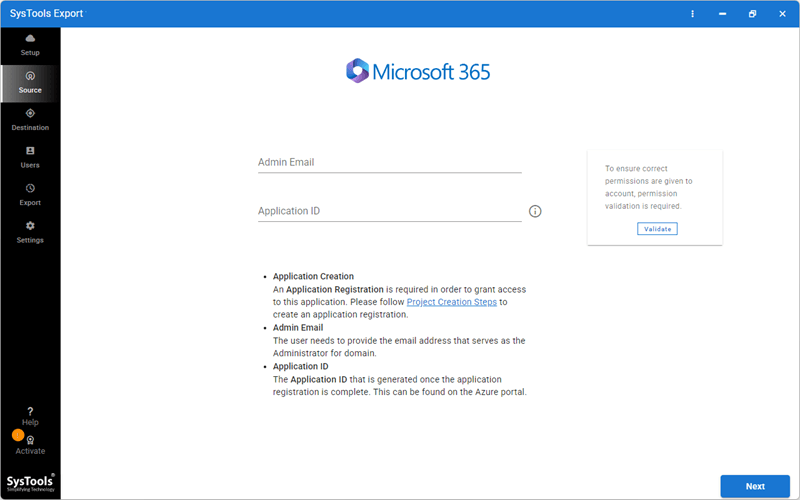Click the 'SysTools Export' window title
The width and height of the screenshot is (800, 500).
click(x=46, y=13)
